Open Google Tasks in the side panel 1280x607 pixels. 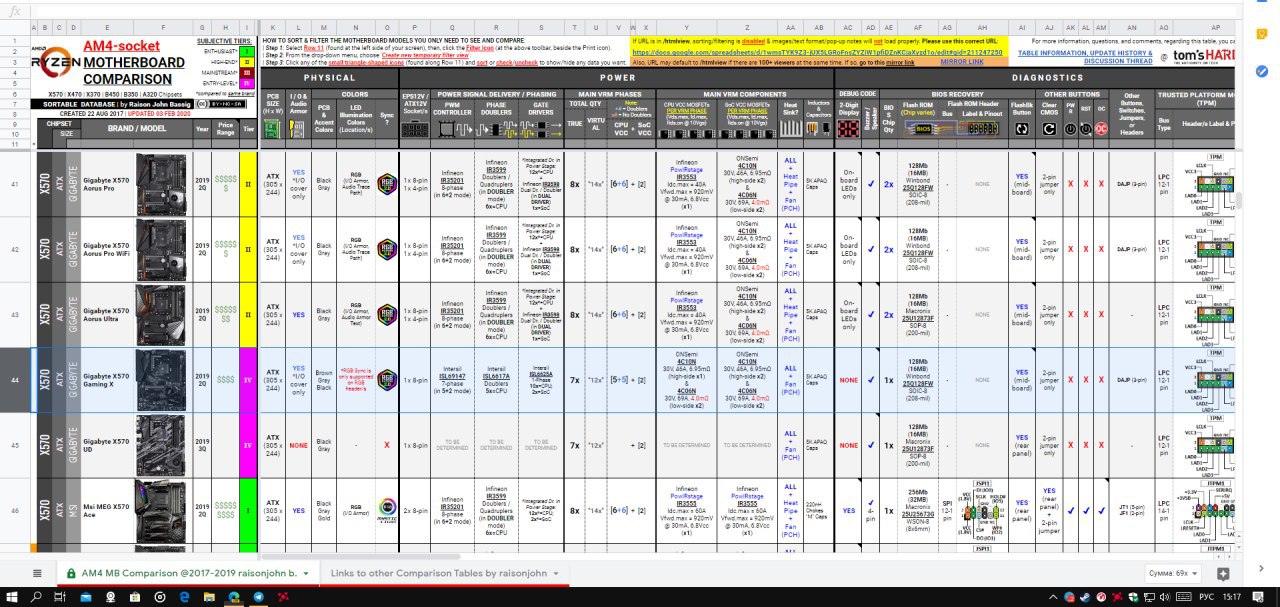point(1262,71)
